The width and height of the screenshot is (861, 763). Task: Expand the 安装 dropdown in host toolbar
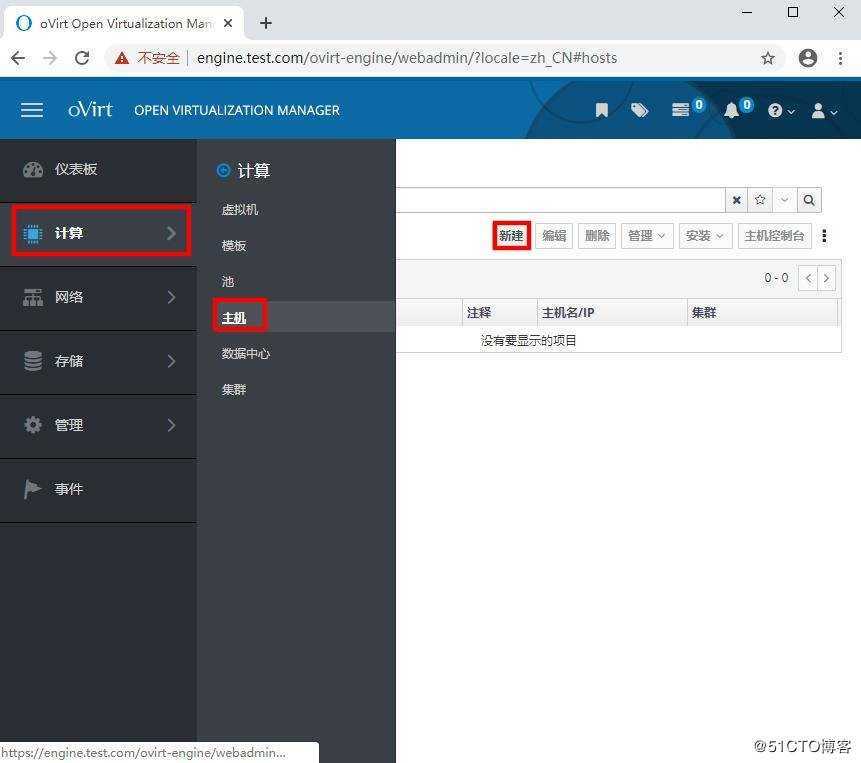(x=704, y=235)
